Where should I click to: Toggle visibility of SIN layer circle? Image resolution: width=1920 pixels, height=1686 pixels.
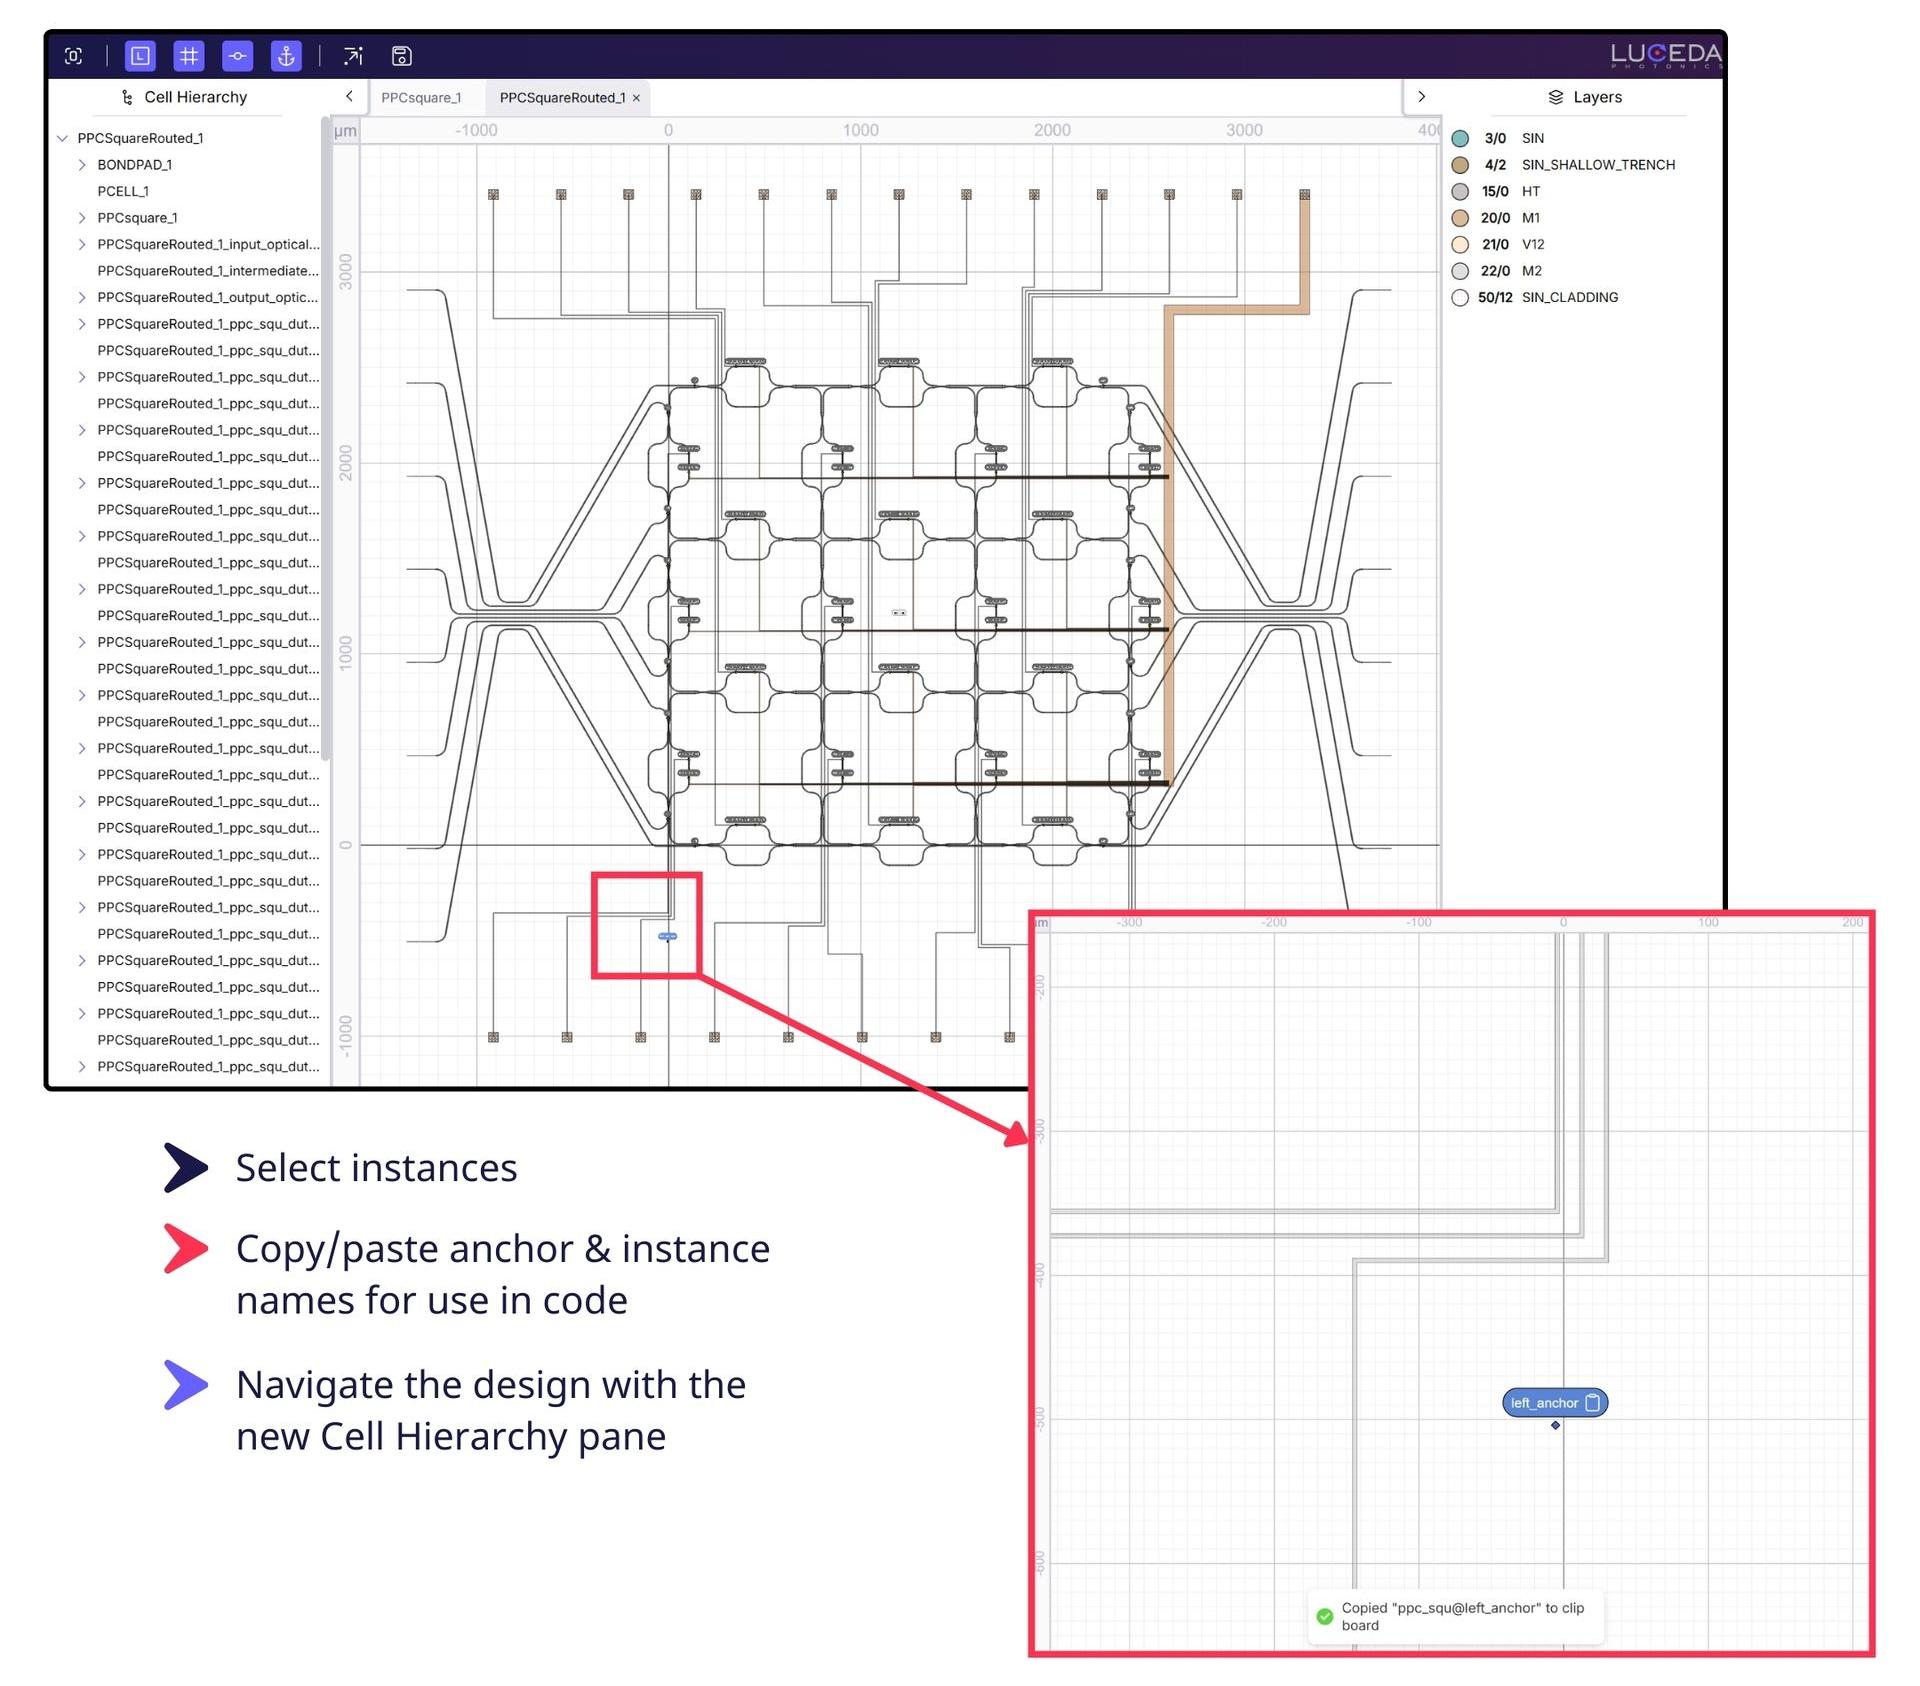(1460, 139)
